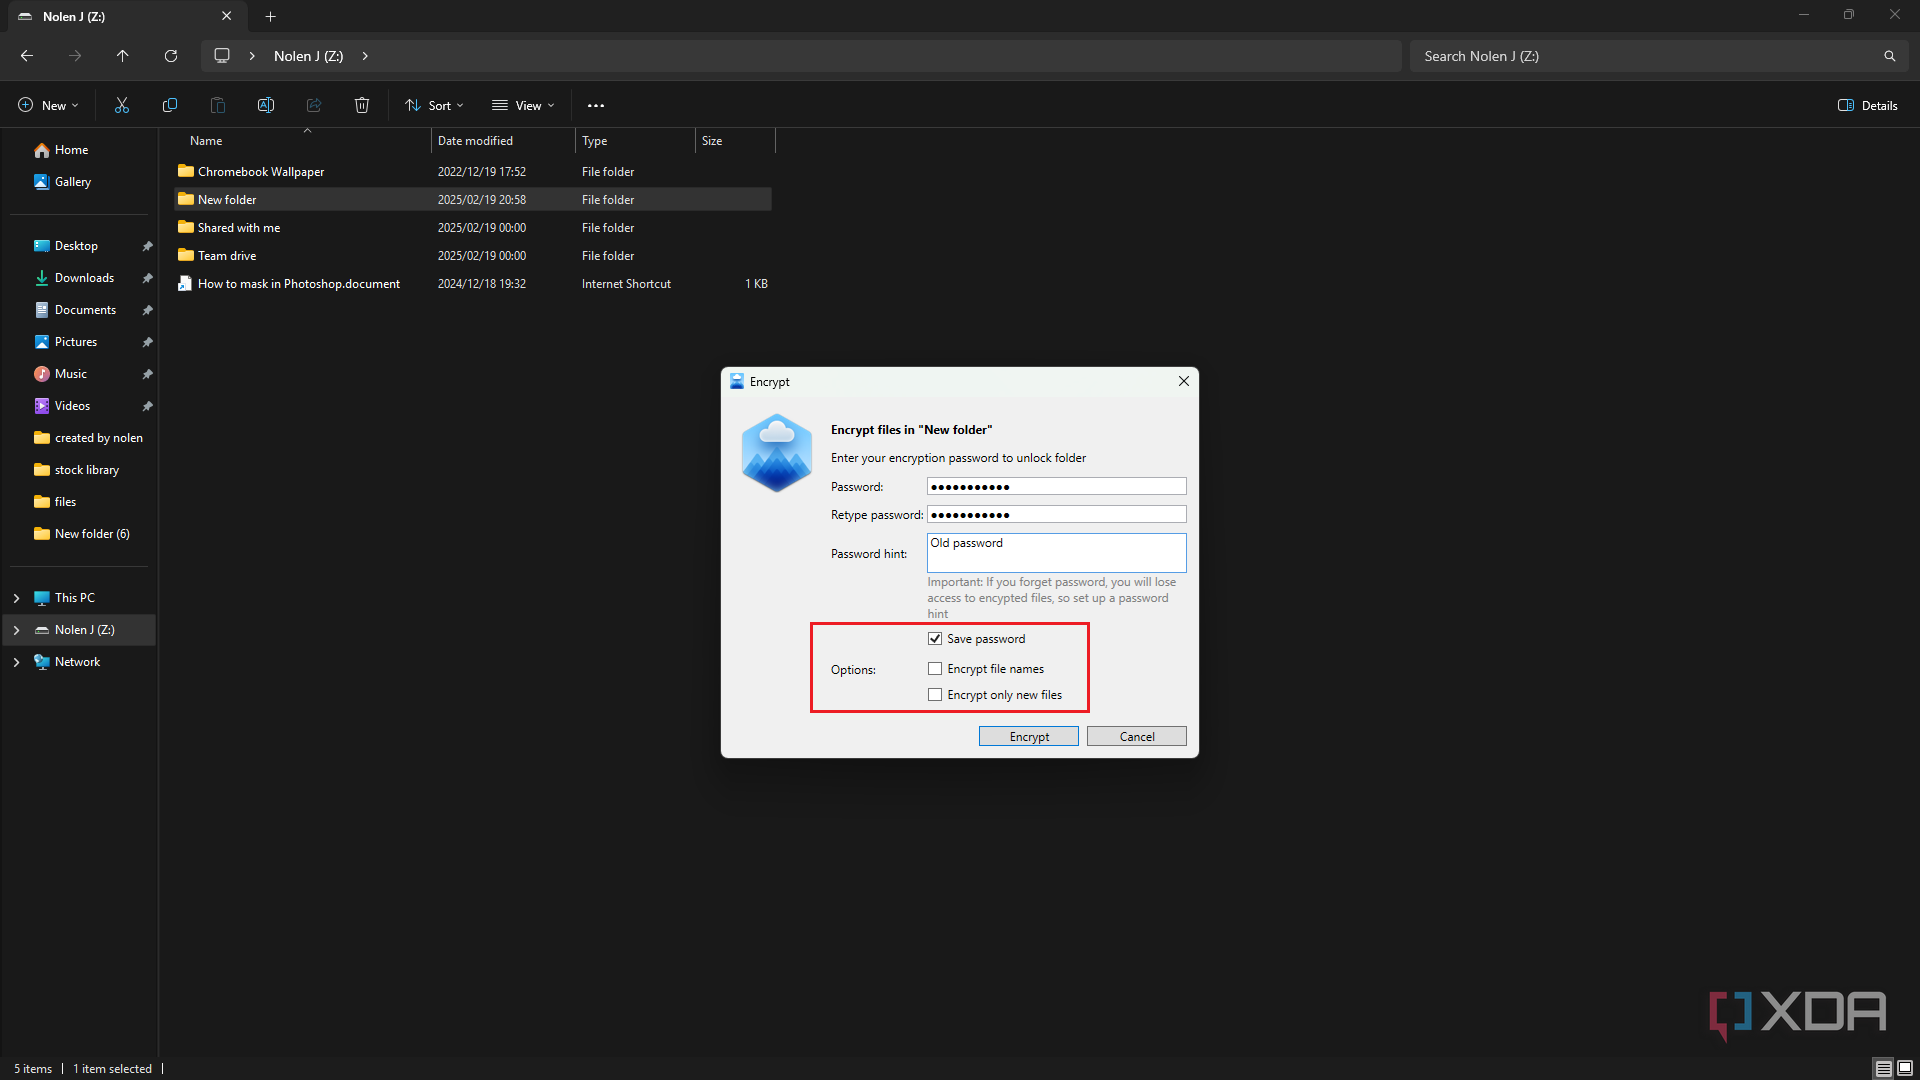Viewport: 1920px width, 1080px height.
Task: Expand This PC tree node
Action: pos(16,598)
